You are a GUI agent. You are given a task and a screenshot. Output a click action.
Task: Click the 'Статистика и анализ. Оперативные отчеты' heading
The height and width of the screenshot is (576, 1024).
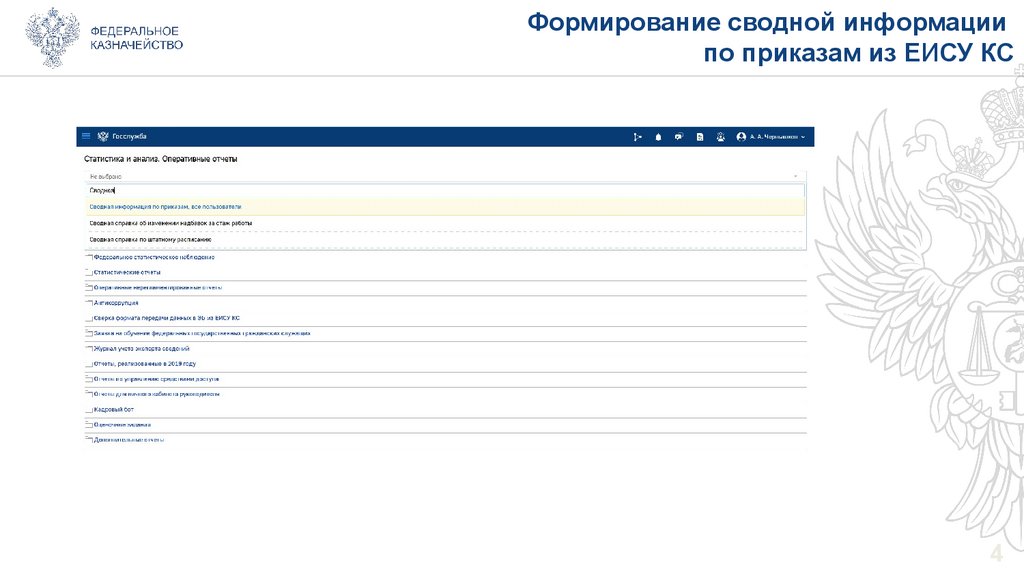pyautogui.click(x=161, y=159)
